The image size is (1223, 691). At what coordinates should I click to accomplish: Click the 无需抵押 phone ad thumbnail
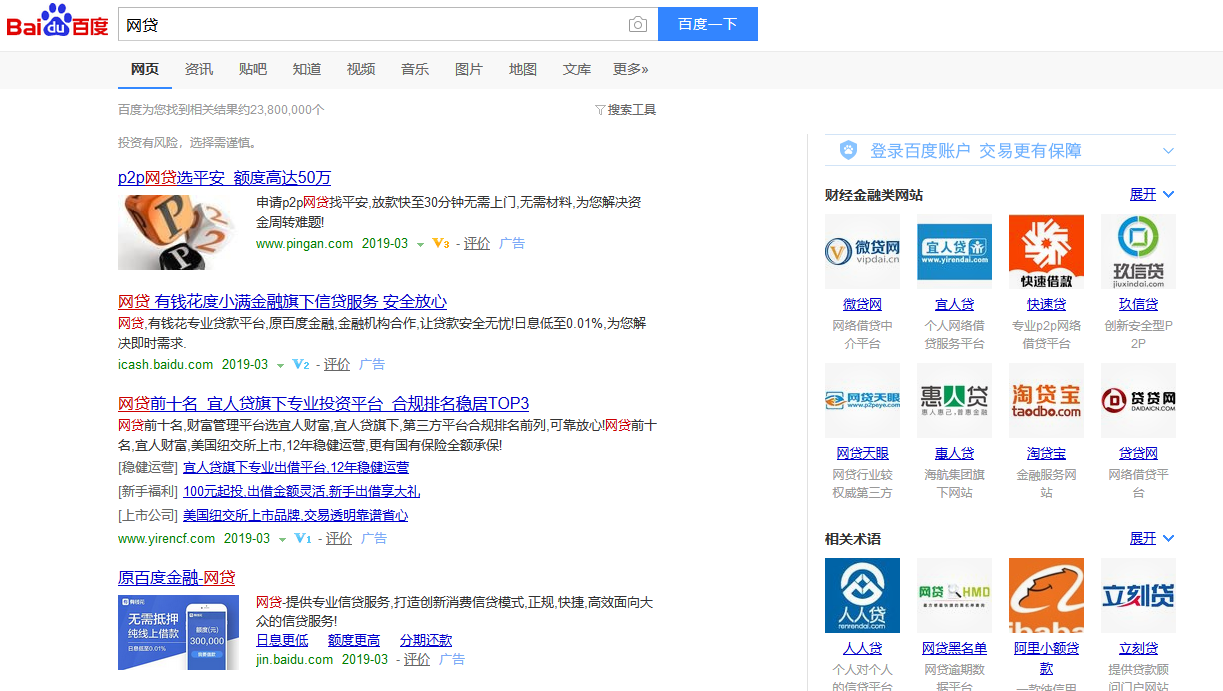pos(178,632)
